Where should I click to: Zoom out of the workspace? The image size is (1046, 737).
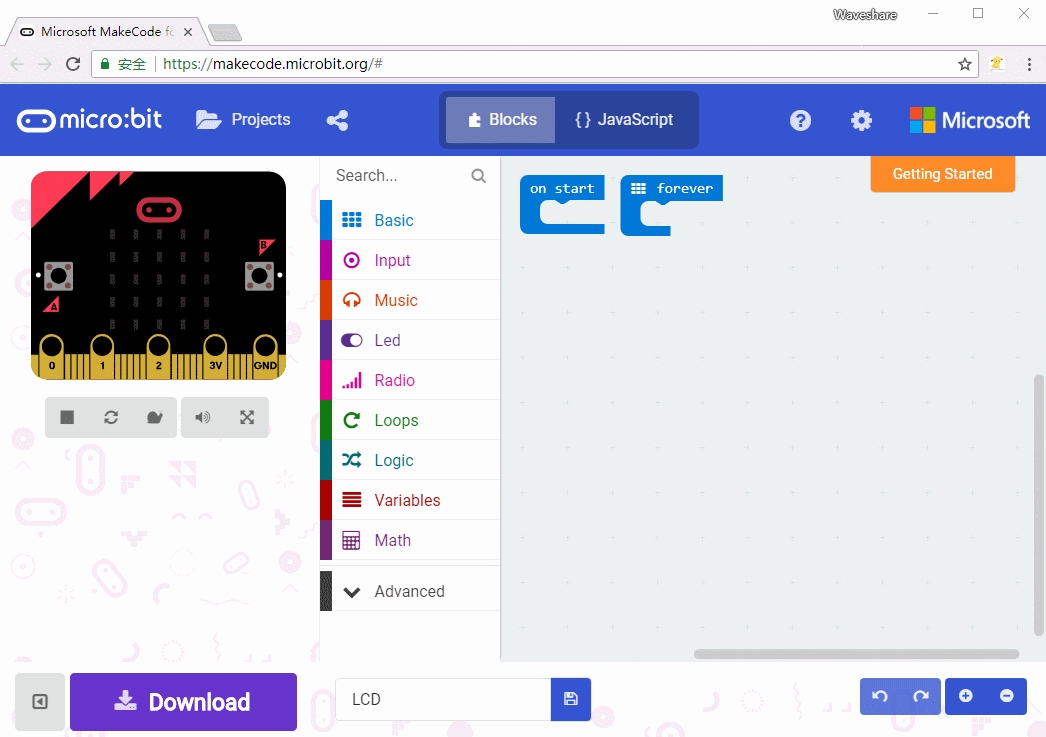pyautogui.click(x=1007, y=696)
